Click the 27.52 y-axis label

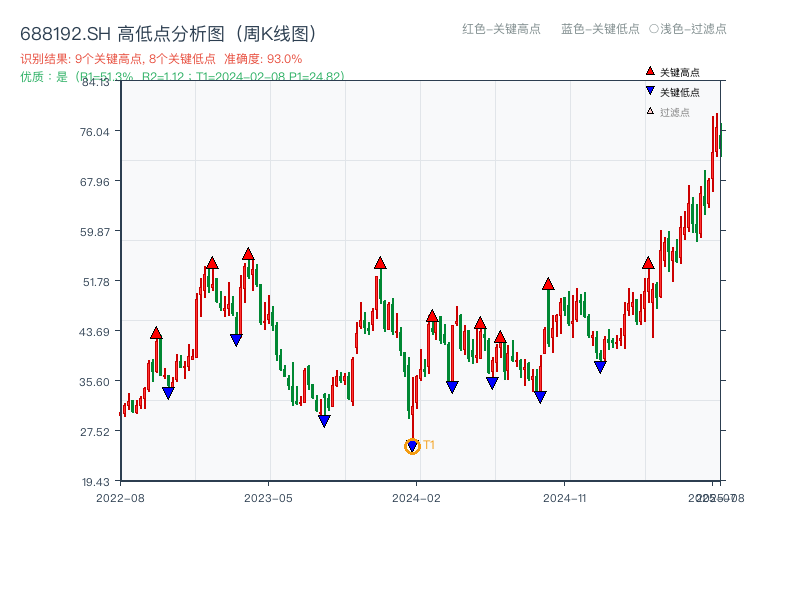point(94,432)
